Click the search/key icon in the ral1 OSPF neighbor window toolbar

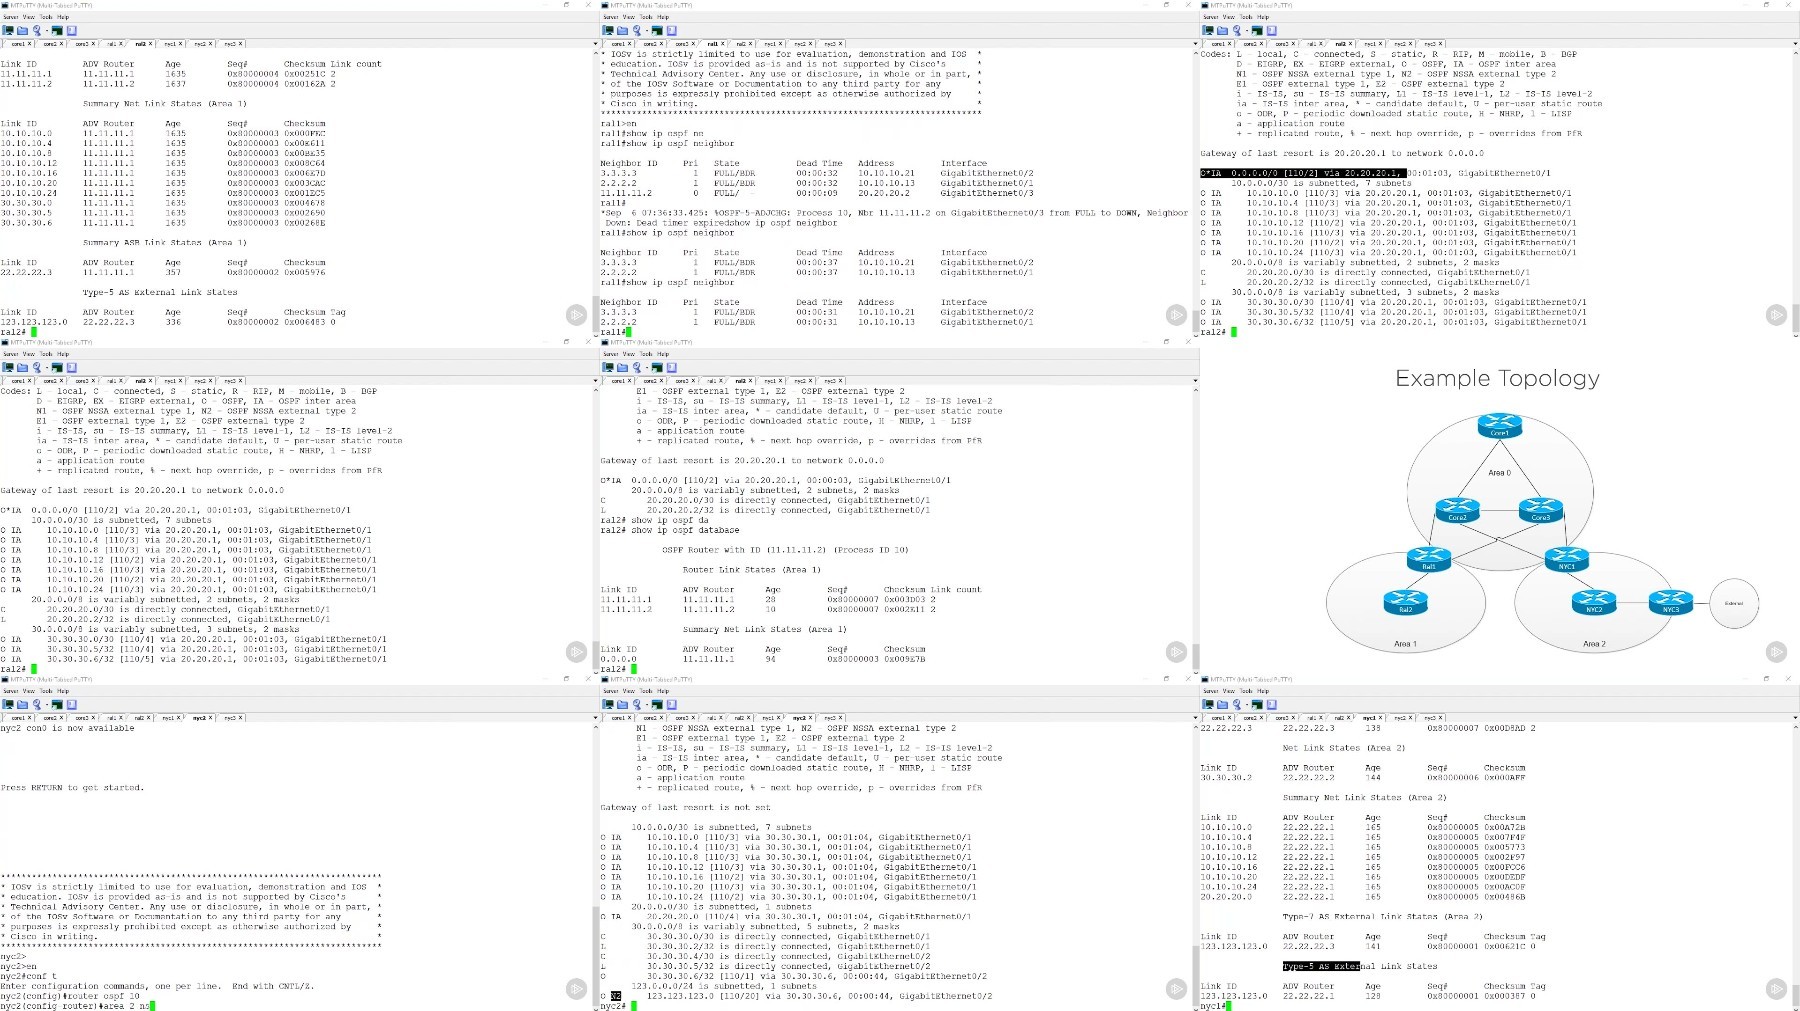pyautogui.click(x=638, y=30)
